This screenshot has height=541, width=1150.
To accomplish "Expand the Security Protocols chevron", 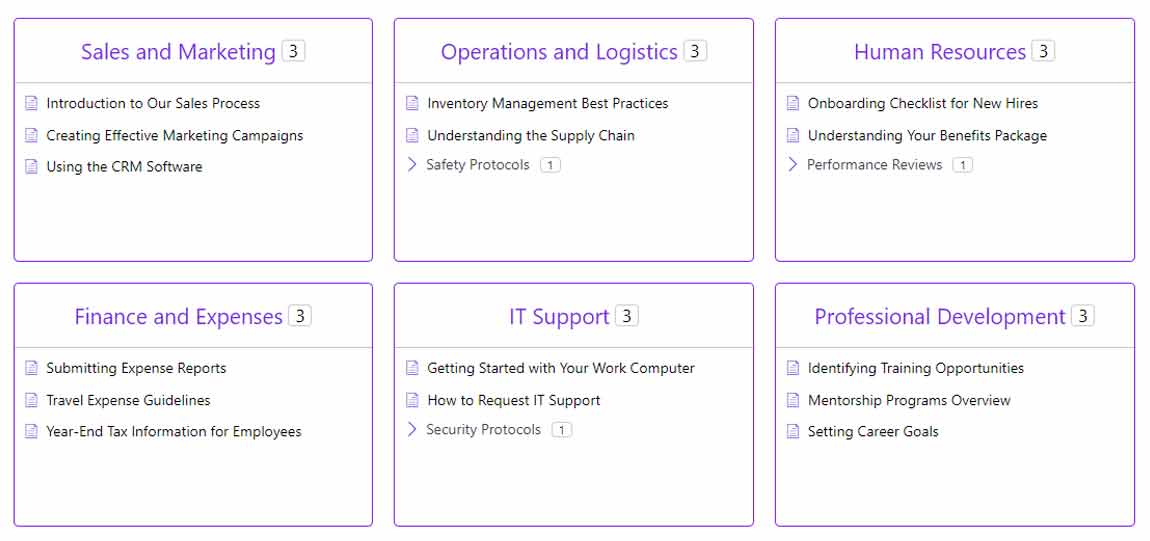I will (412, 430).
